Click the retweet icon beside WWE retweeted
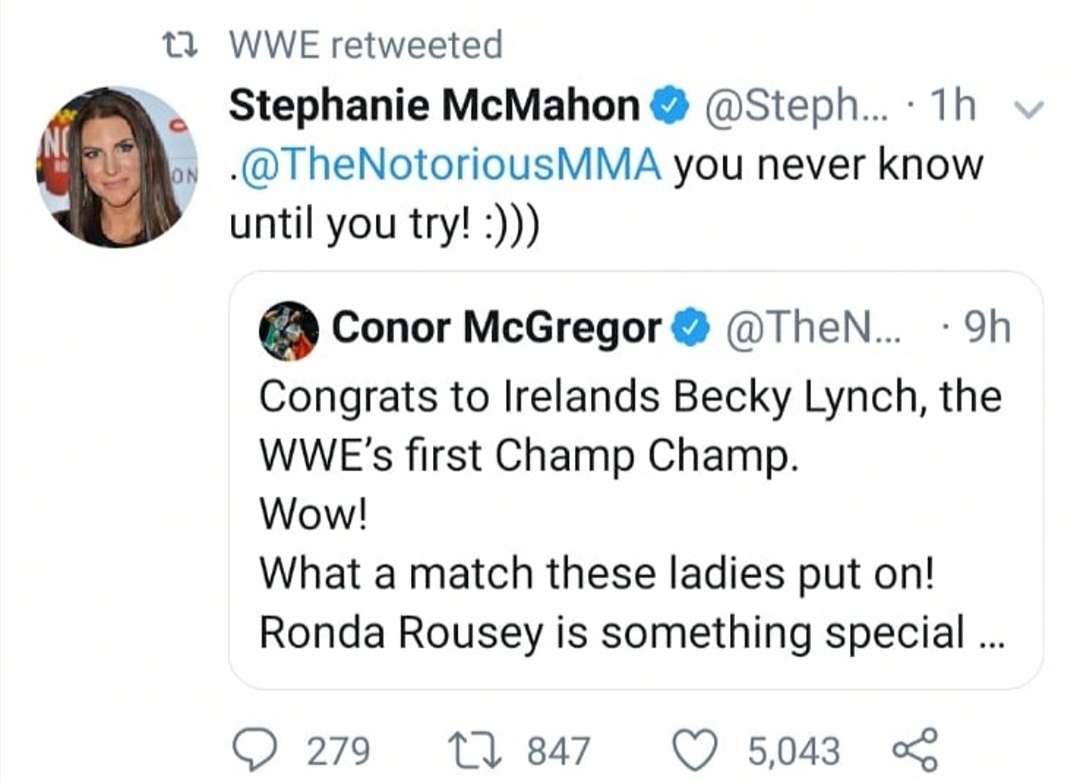1080x783 pixels. tap(183, 46)
